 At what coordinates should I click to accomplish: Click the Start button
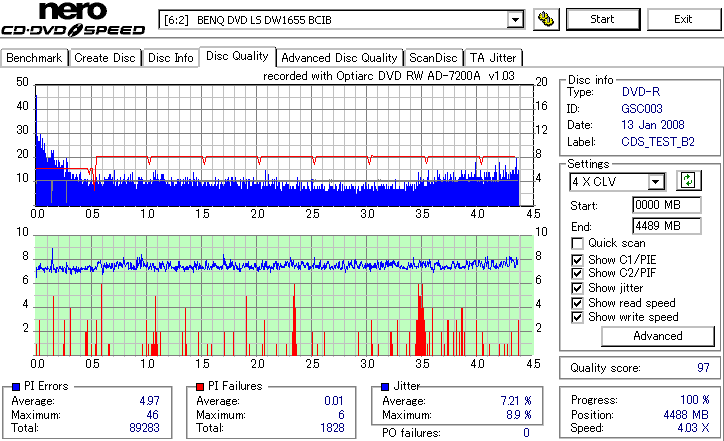pos(603,19)
